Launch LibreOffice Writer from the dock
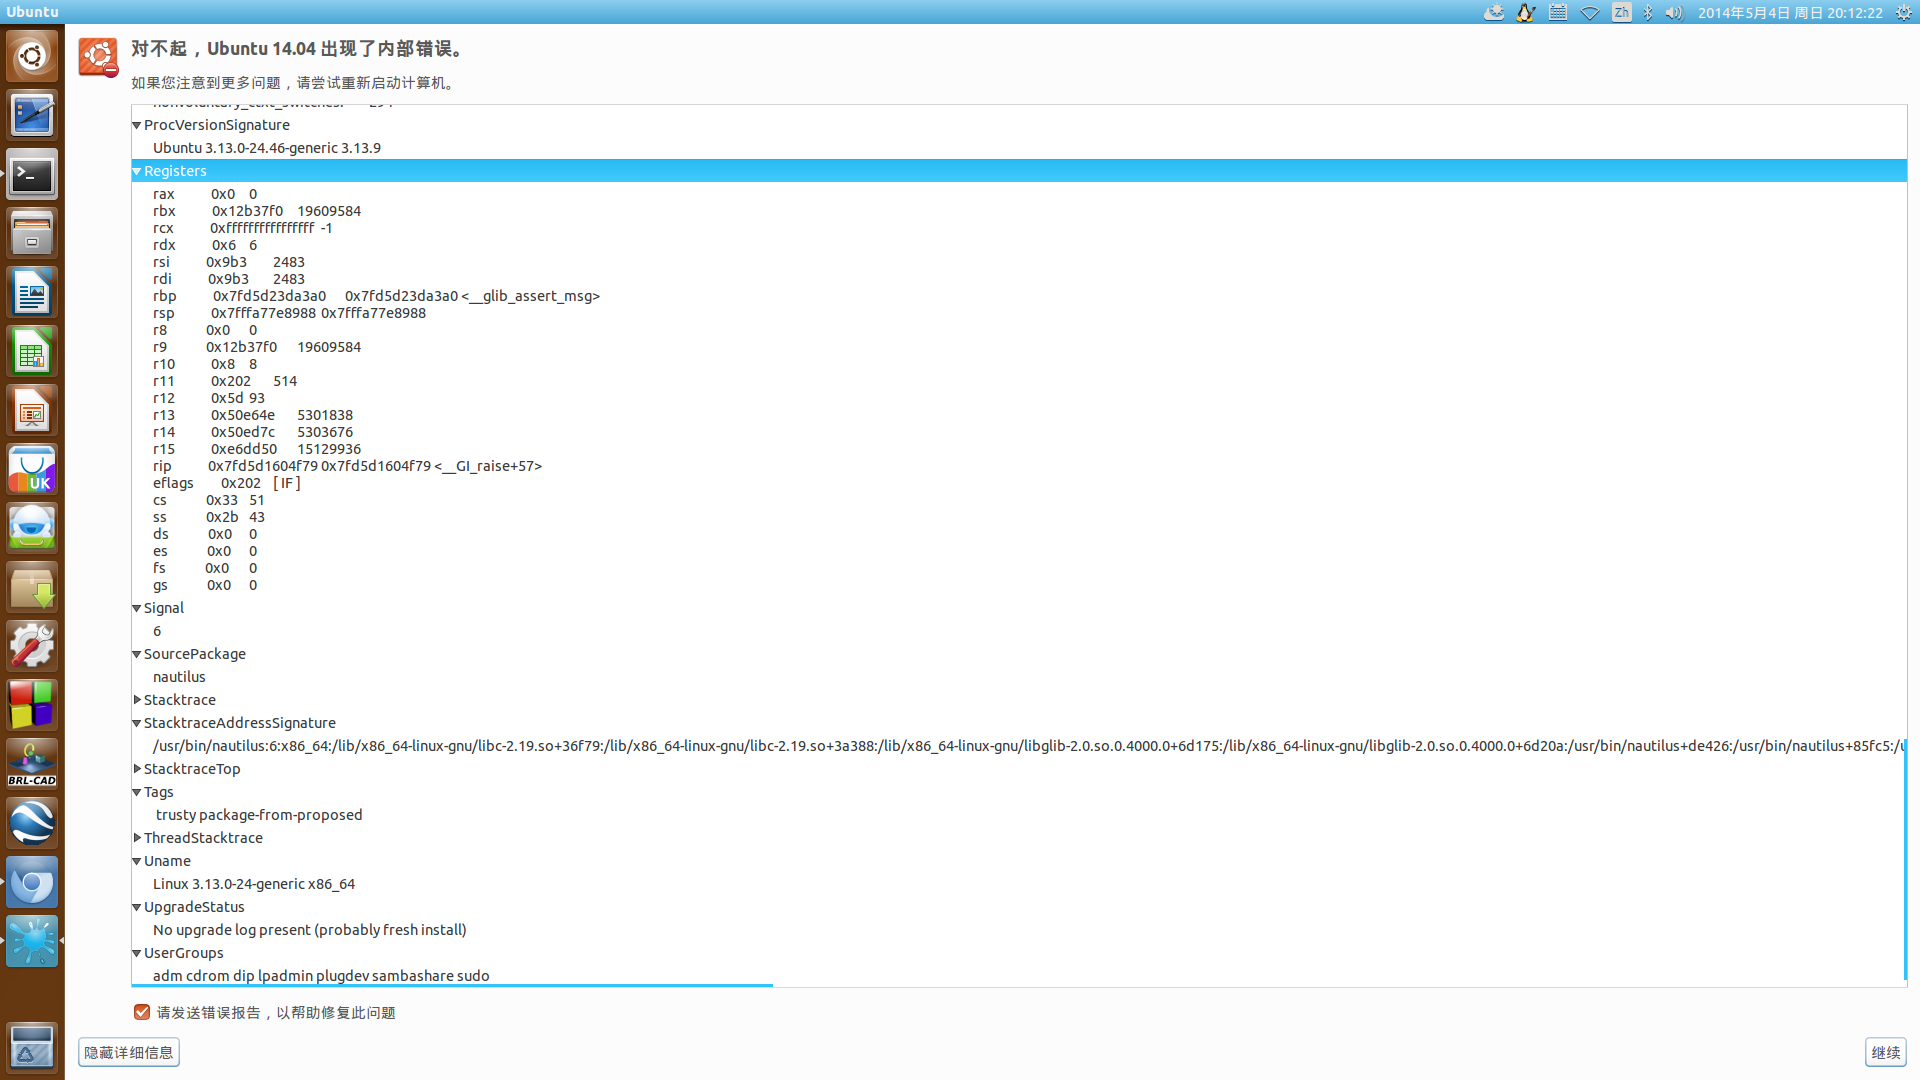 tap(32, 293)
